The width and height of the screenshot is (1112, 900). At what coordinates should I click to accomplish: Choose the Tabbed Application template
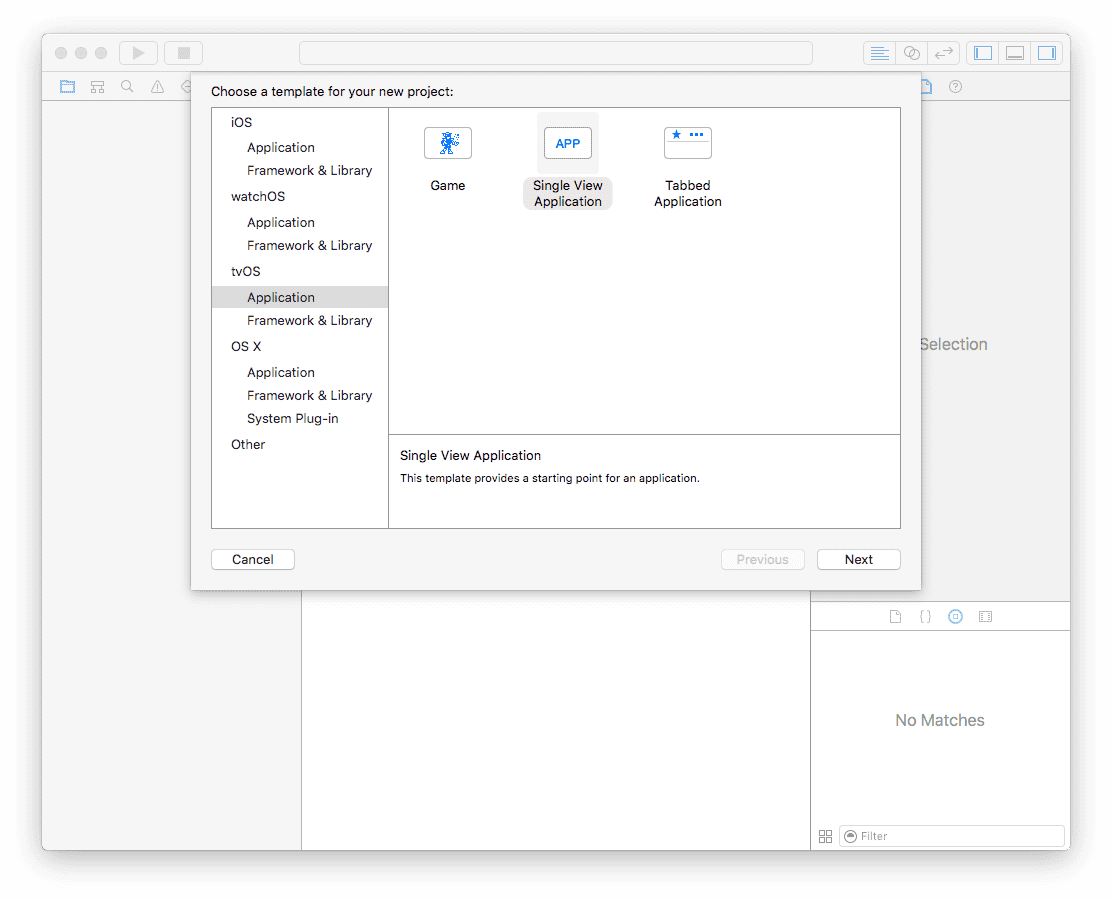687,167
